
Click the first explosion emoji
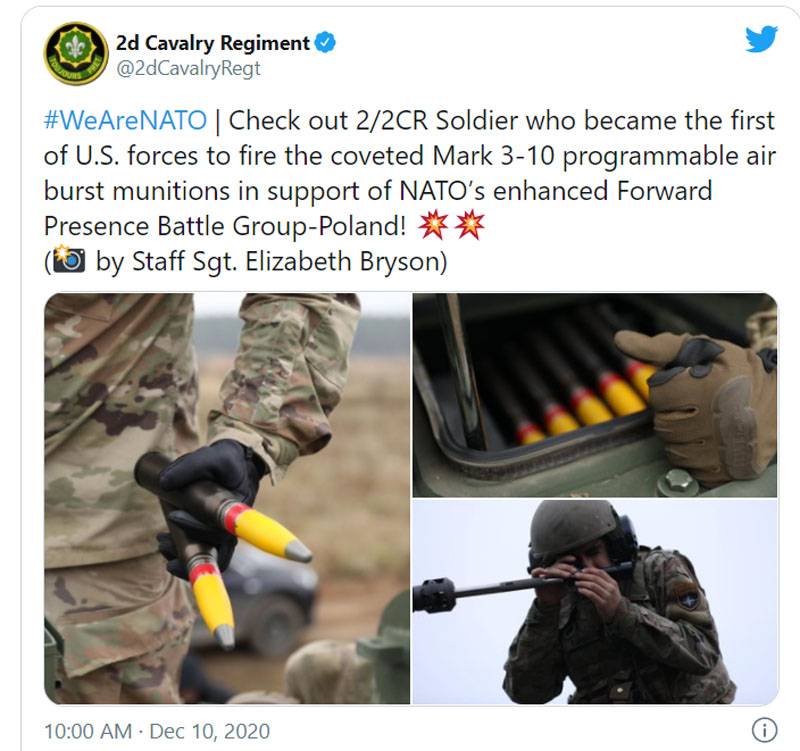click(x=433, y=225)
